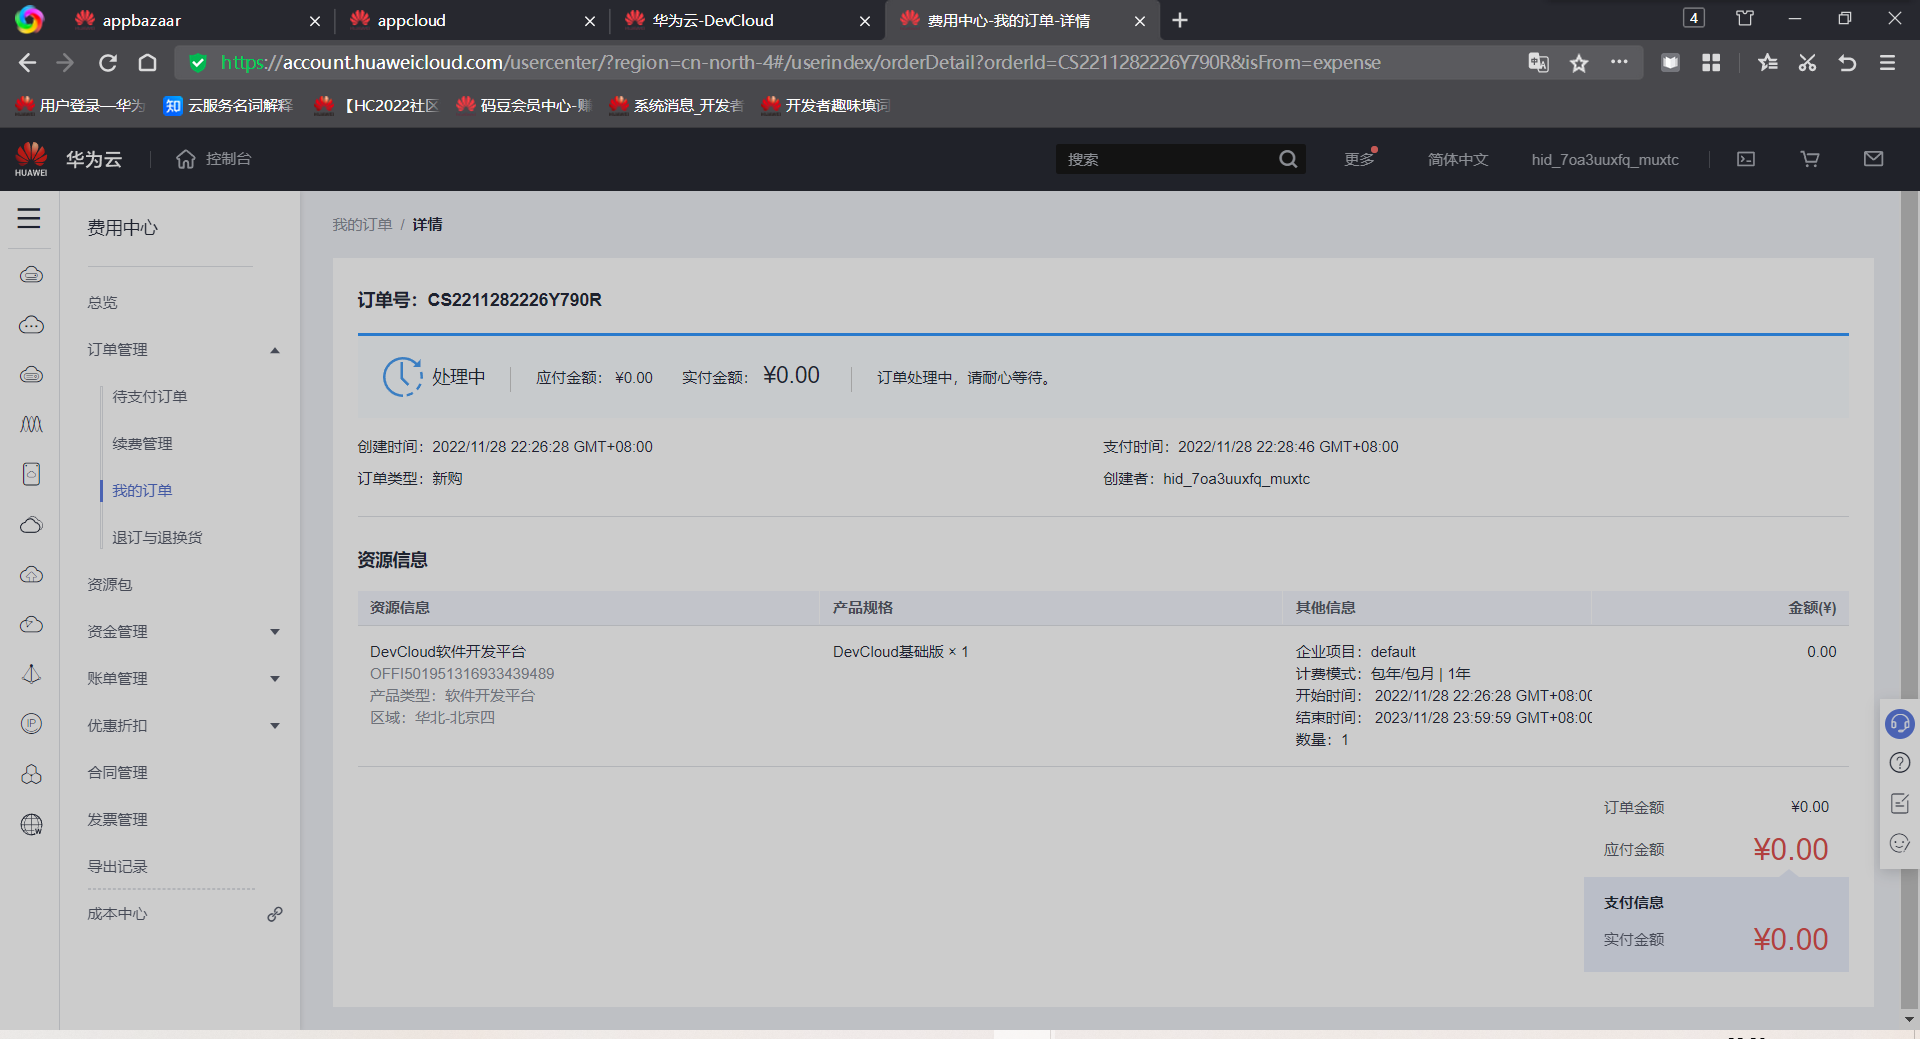The width and height of the screenshot is (1920, 1039).
Task: Bookmark this page with the star icon
Action: pyautogui.click(x=1579, y=63)
